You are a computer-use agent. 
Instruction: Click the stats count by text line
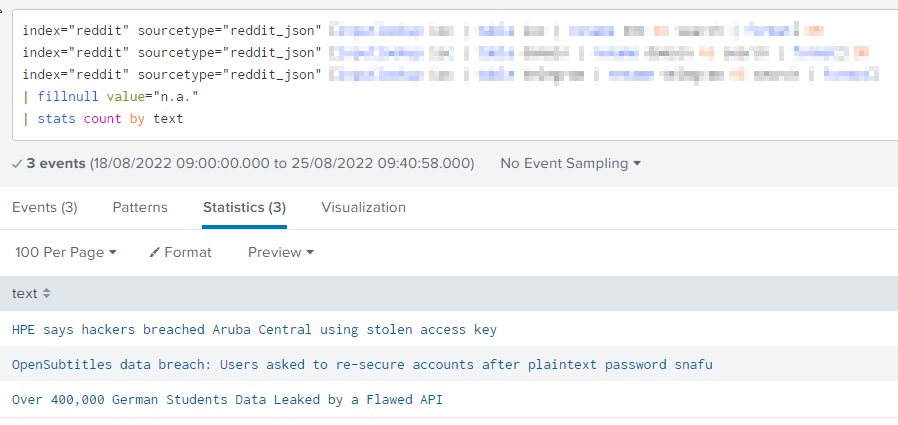point(103,119)
